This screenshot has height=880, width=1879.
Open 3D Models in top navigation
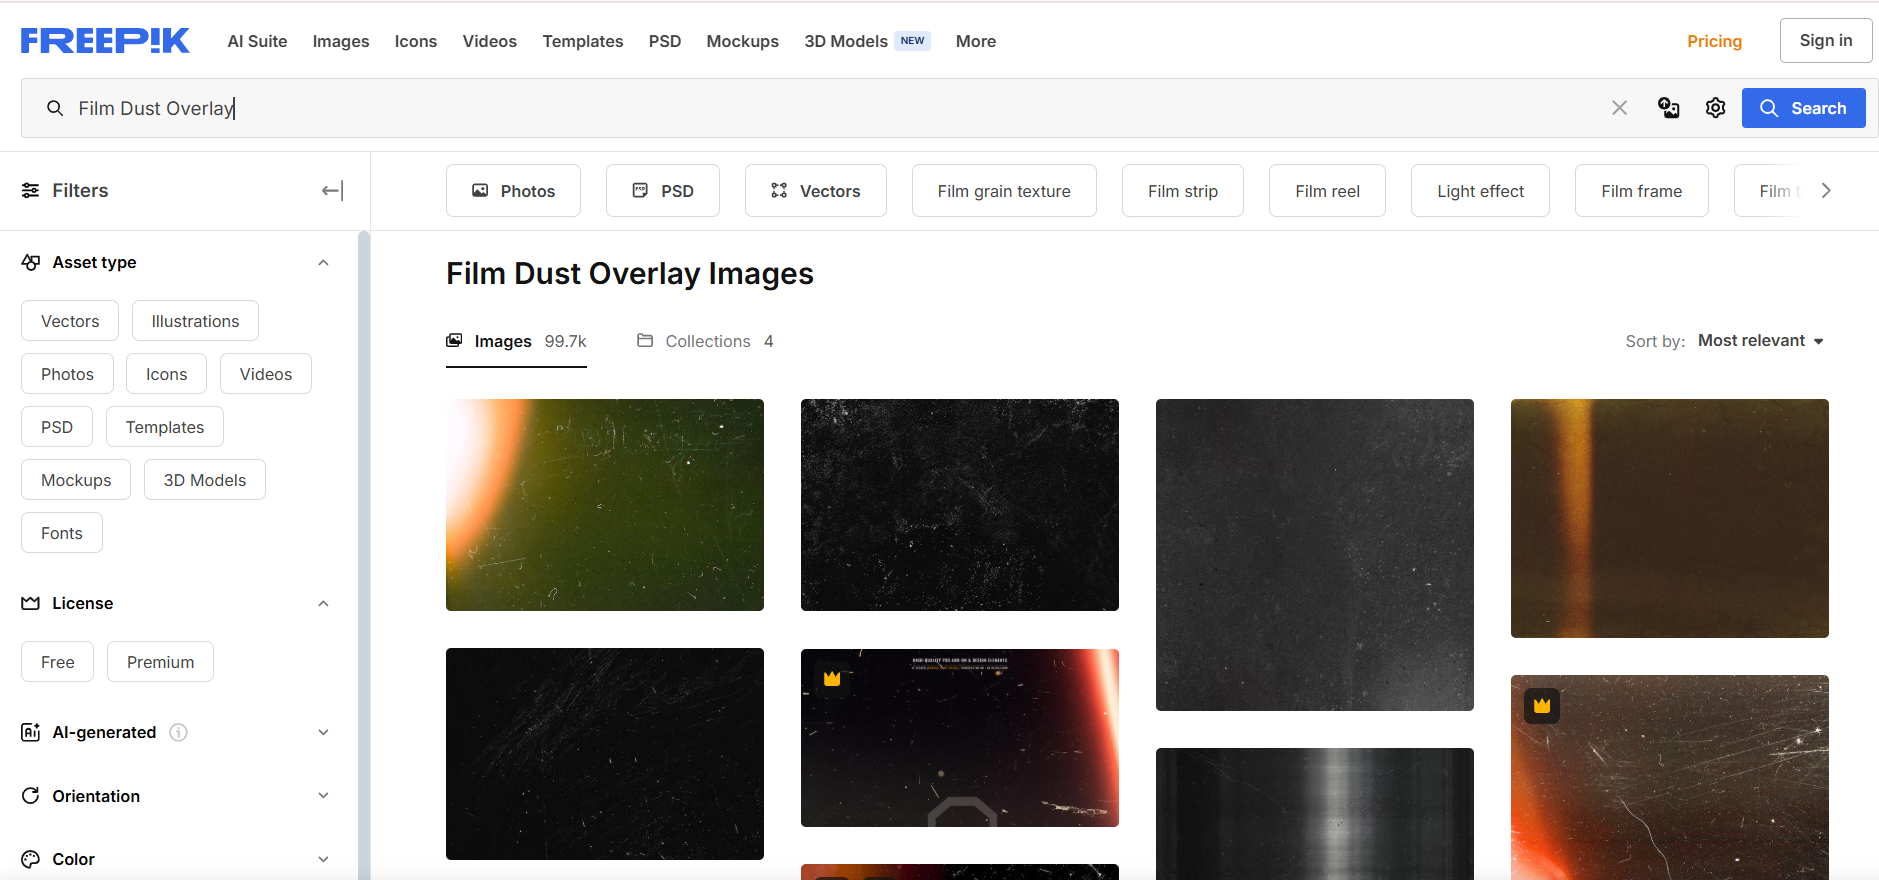[867, 41]
